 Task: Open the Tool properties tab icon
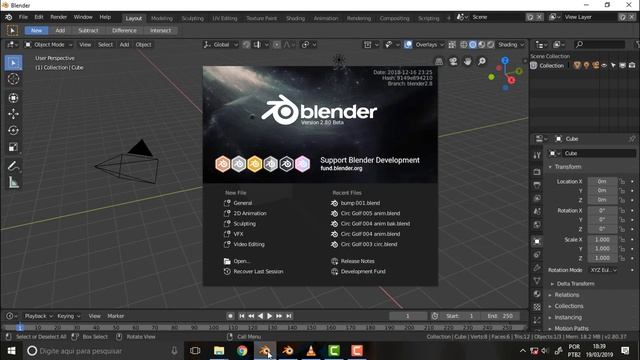(x=537, y=155)
